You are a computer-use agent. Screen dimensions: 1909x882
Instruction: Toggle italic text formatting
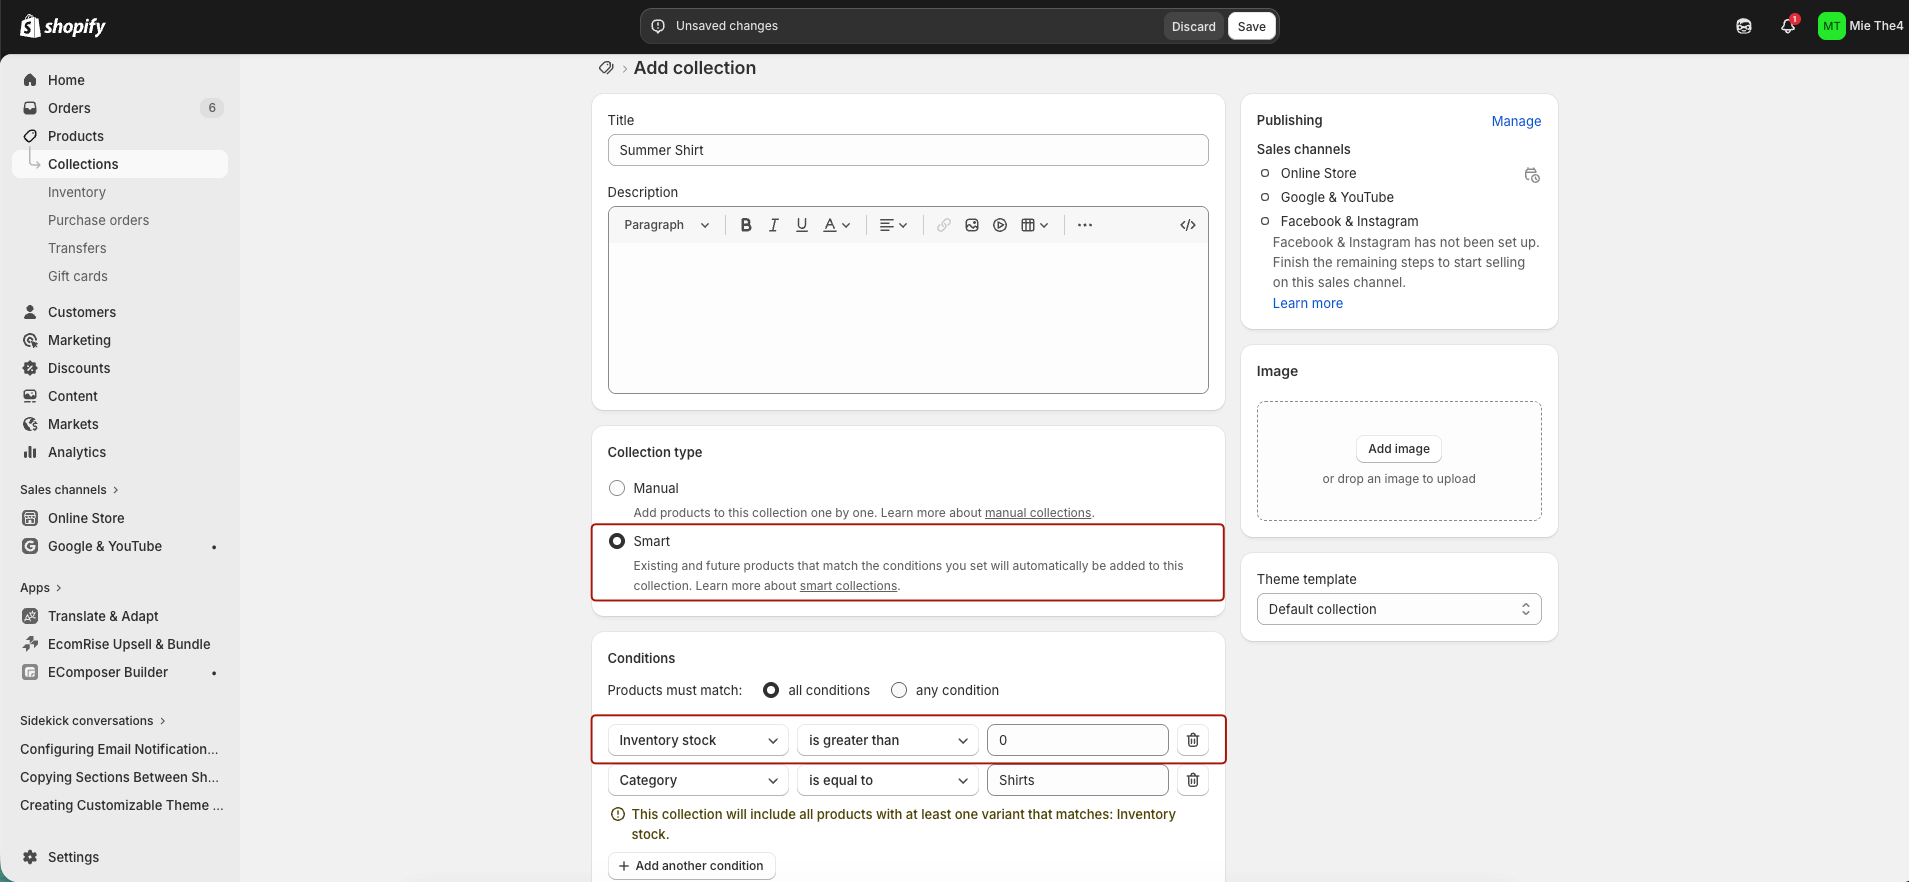tap(773, 225)
